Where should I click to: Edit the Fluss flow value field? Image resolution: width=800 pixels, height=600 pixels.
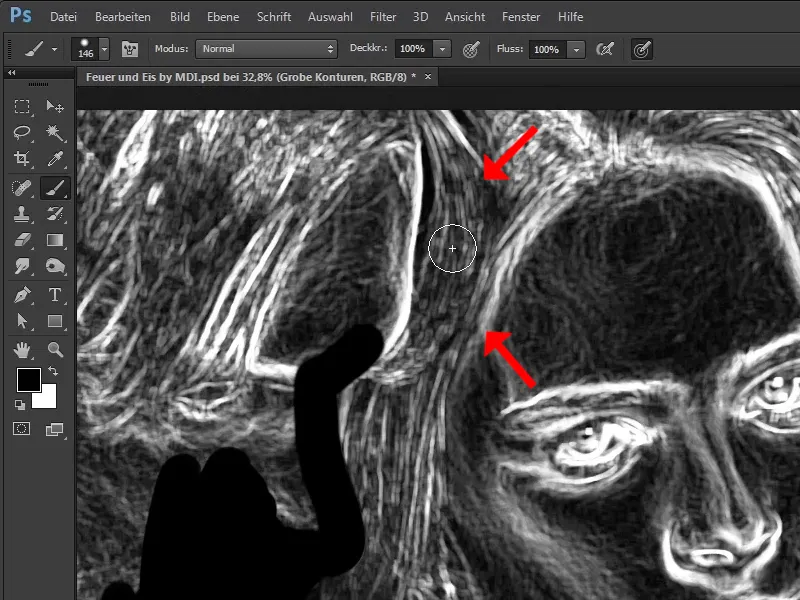coord(548,49)
